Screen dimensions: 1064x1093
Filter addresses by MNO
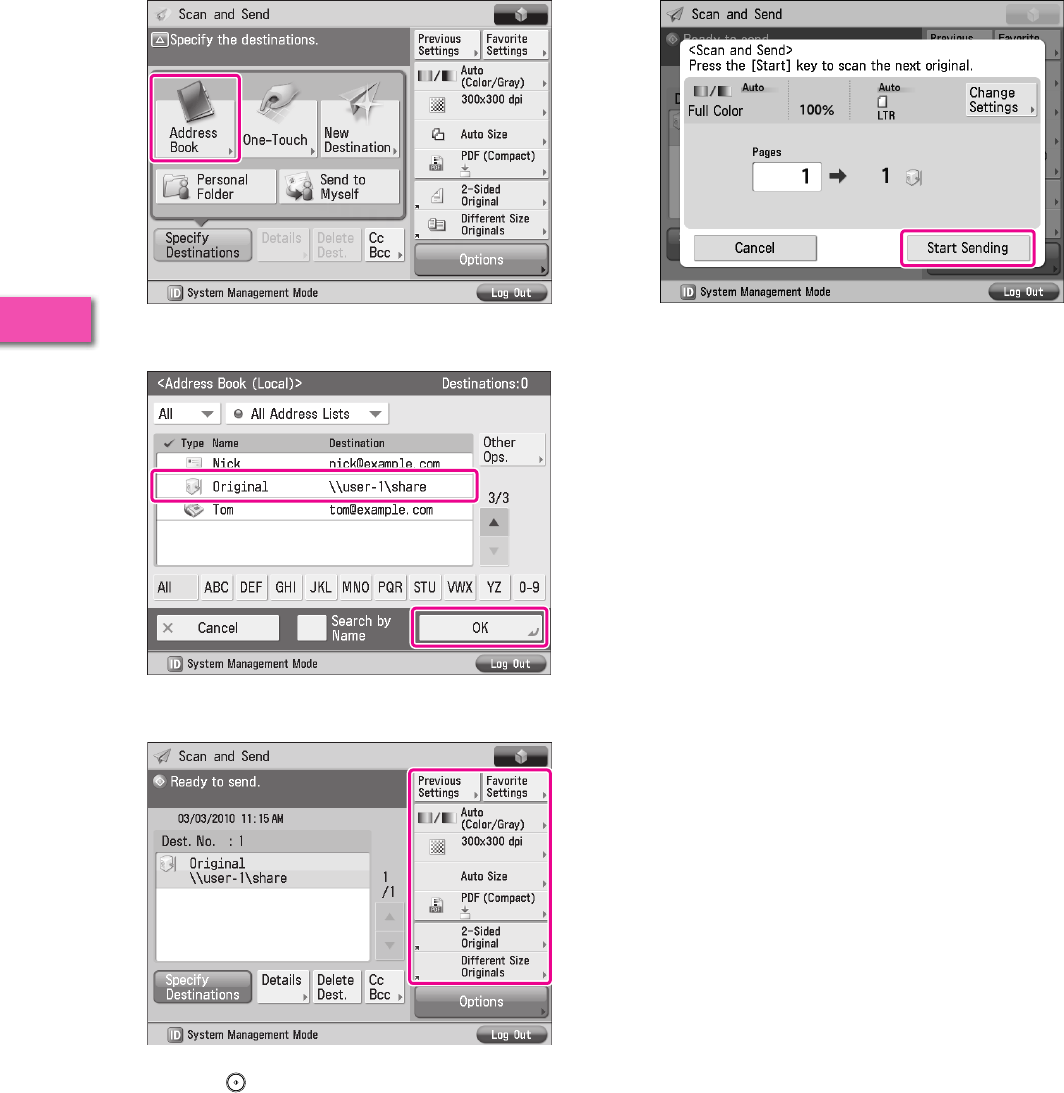tap(356, 588)
